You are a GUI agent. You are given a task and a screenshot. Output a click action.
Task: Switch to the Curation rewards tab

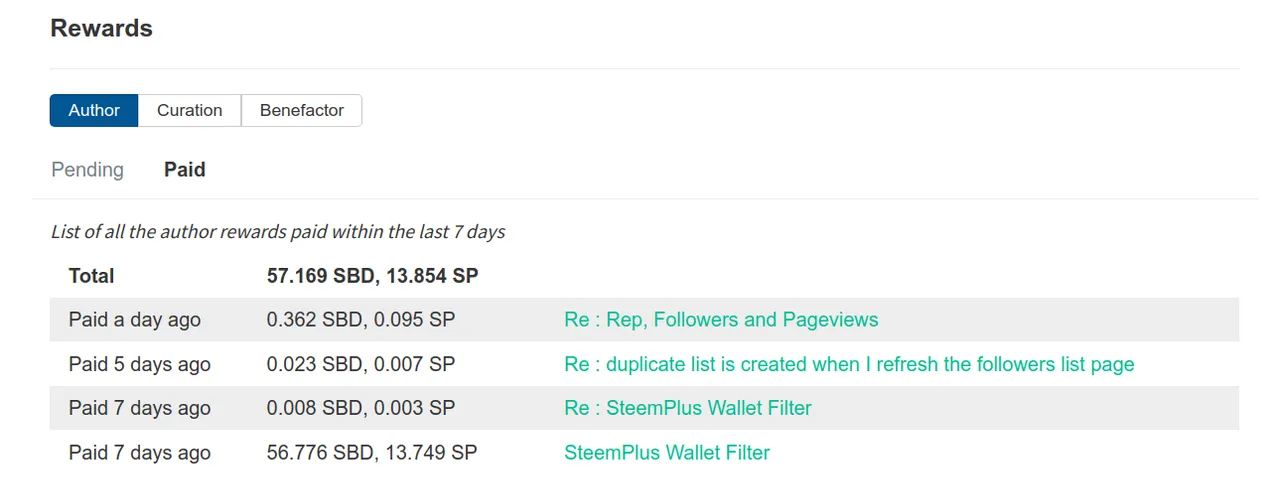pyautogui.click(x=189, y=110)
